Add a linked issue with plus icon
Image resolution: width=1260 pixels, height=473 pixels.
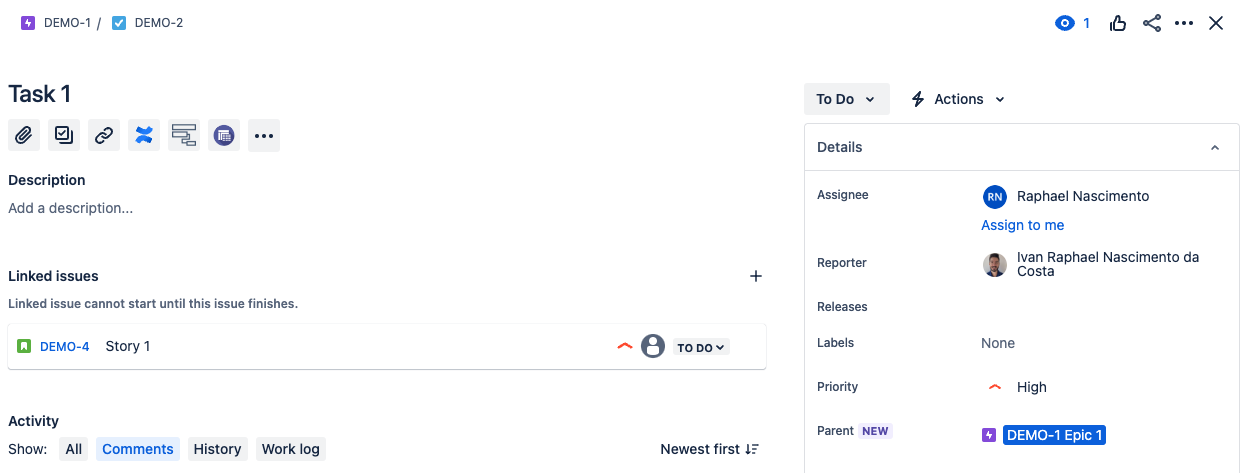pos(756,276)
